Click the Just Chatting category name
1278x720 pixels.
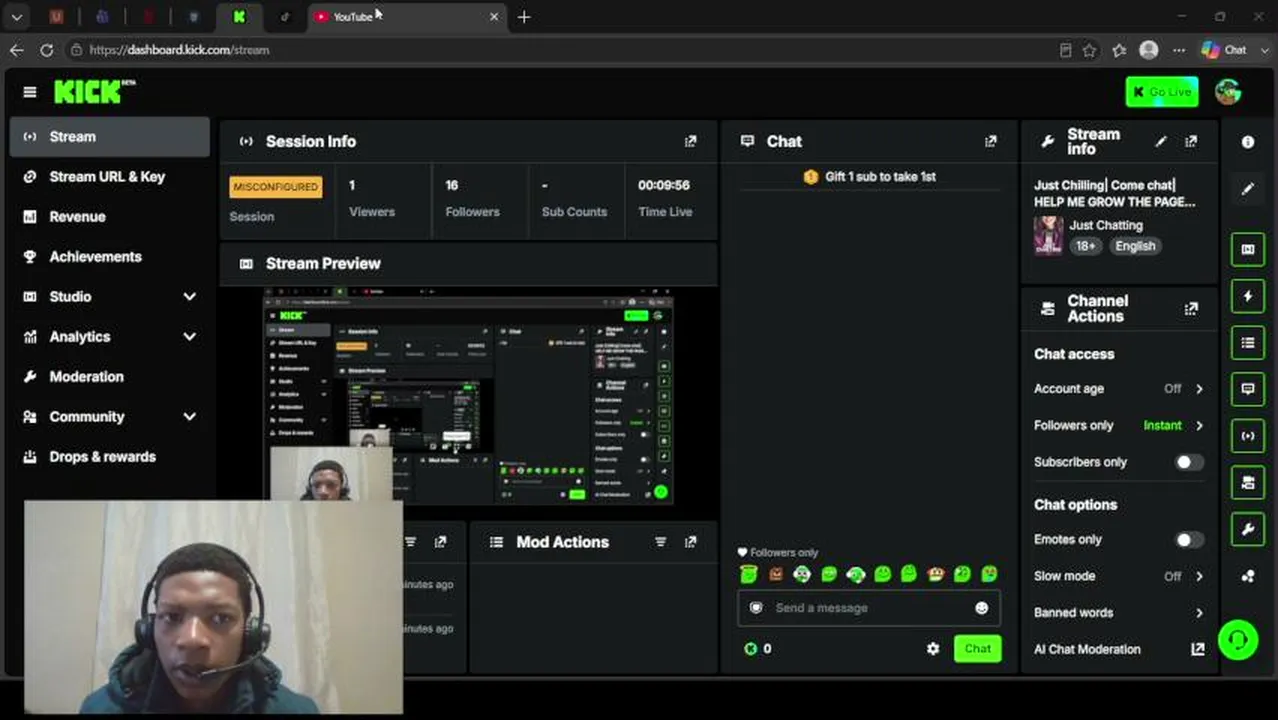(1105, 226)
